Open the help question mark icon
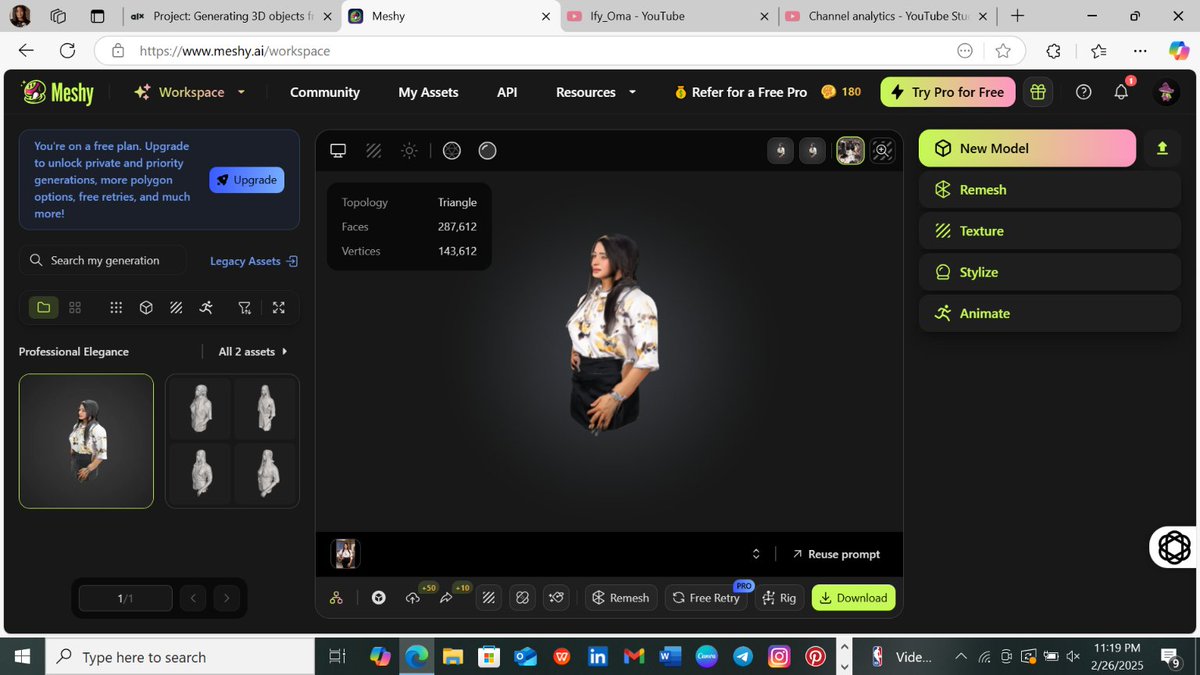The width and height of the screenshot is (1200, 675). [x=1084, y=92]
